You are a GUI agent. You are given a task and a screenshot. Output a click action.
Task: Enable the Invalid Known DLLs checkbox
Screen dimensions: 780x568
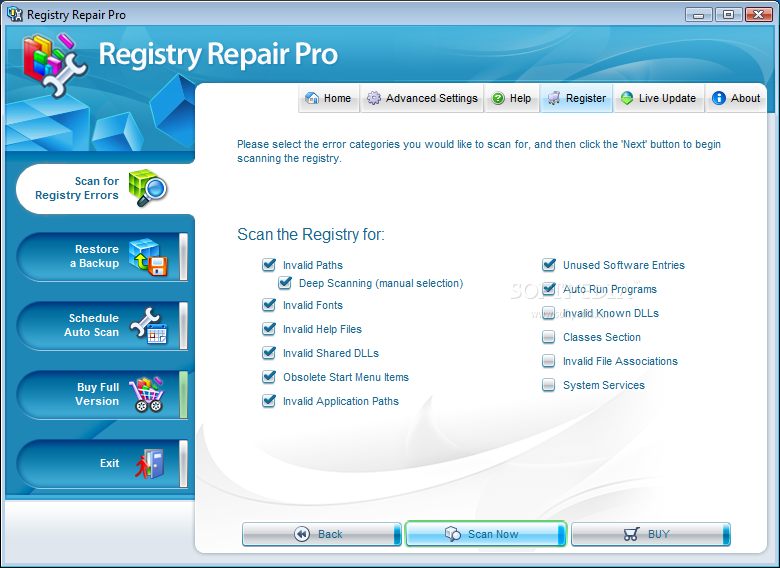coord(548,313)
